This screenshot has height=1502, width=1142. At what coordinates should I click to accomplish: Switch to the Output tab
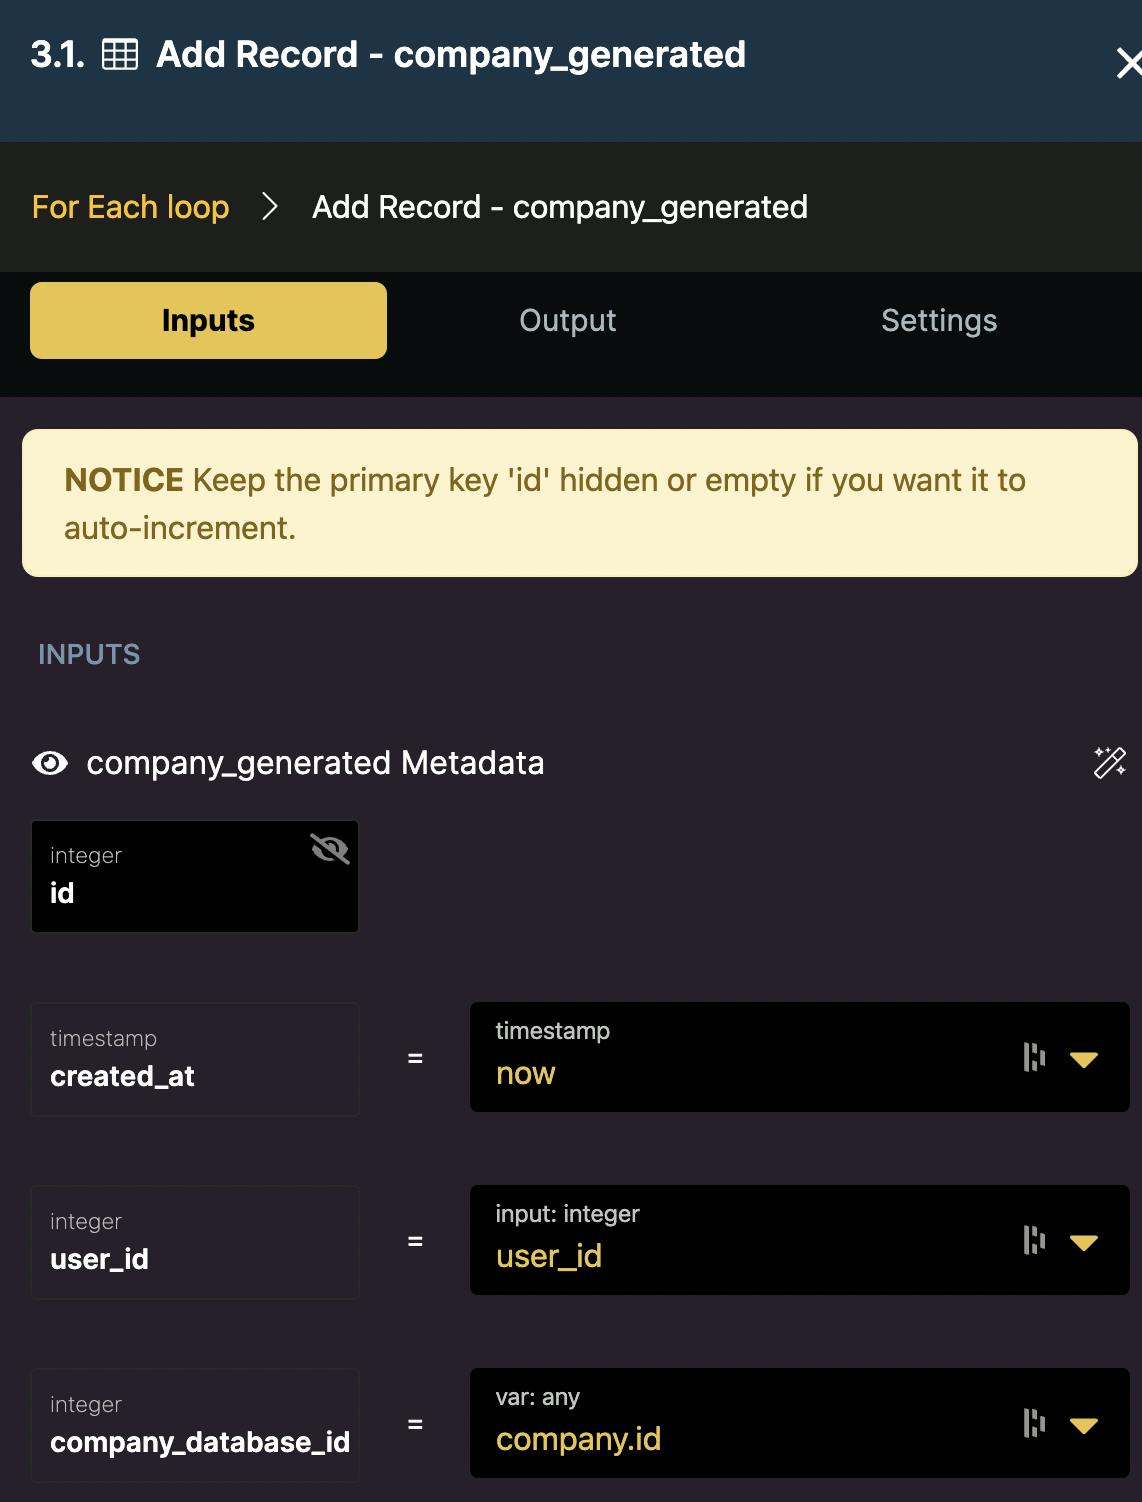coord(567,321)
